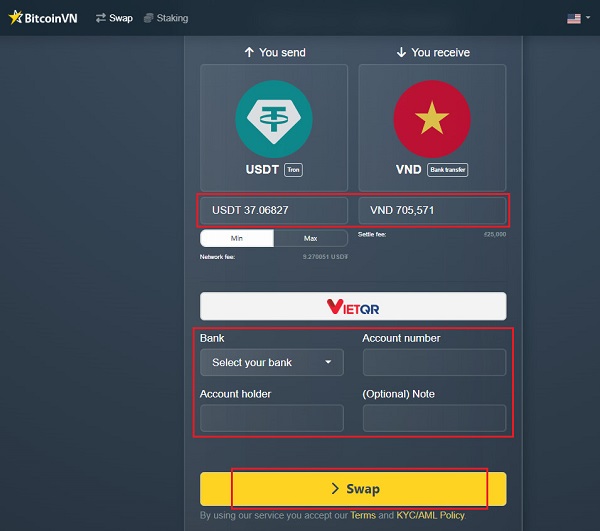This screenshot has width=600, height=531.
Task: Click the BitcoinVN star logo
Action: [x=16, y=18]
